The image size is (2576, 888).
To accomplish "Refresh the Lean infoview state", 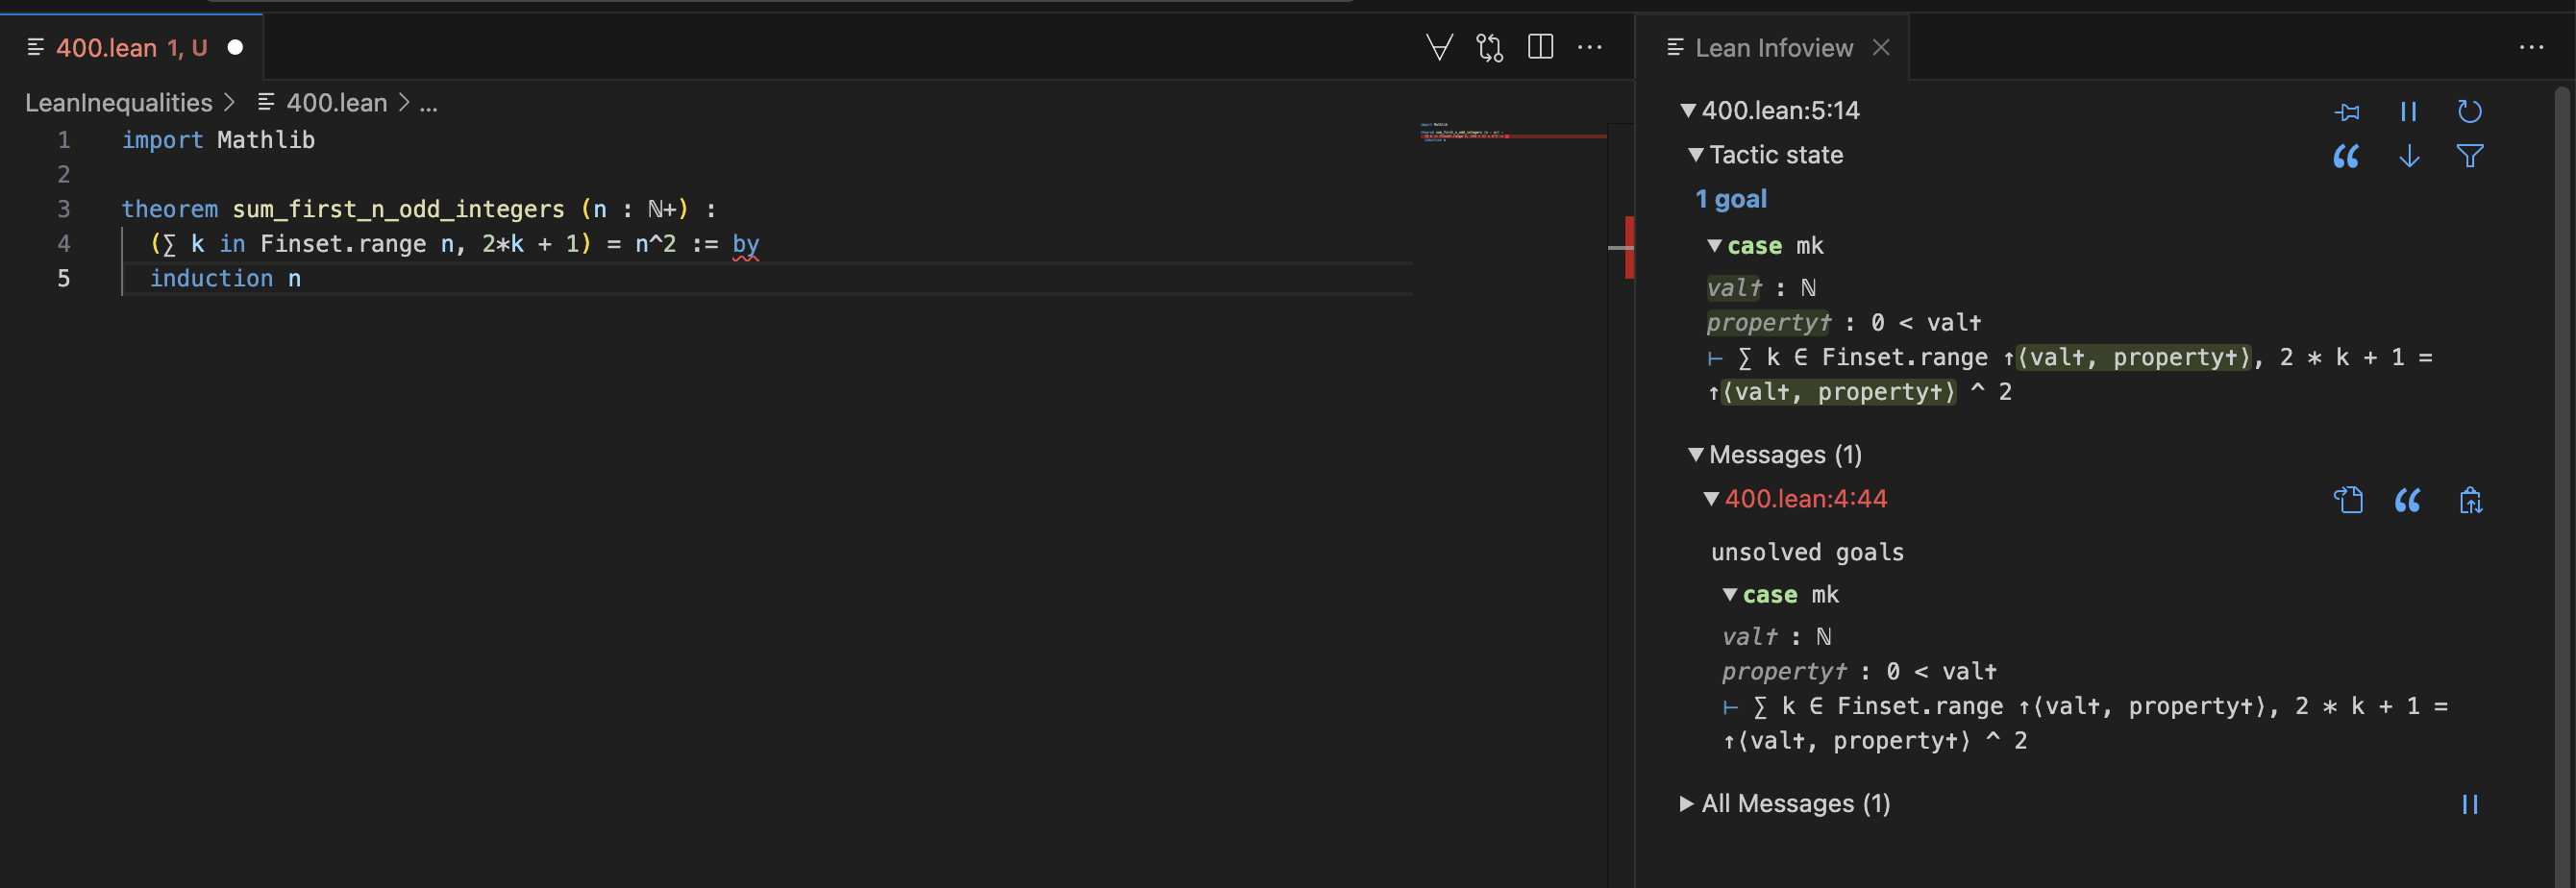I will (x=2469, y=111).
